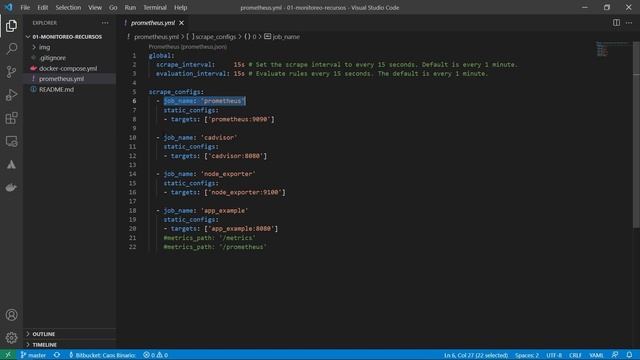Click the Split Editor icon
Viewport: 640px width, 360px height.
click(616, 23)
